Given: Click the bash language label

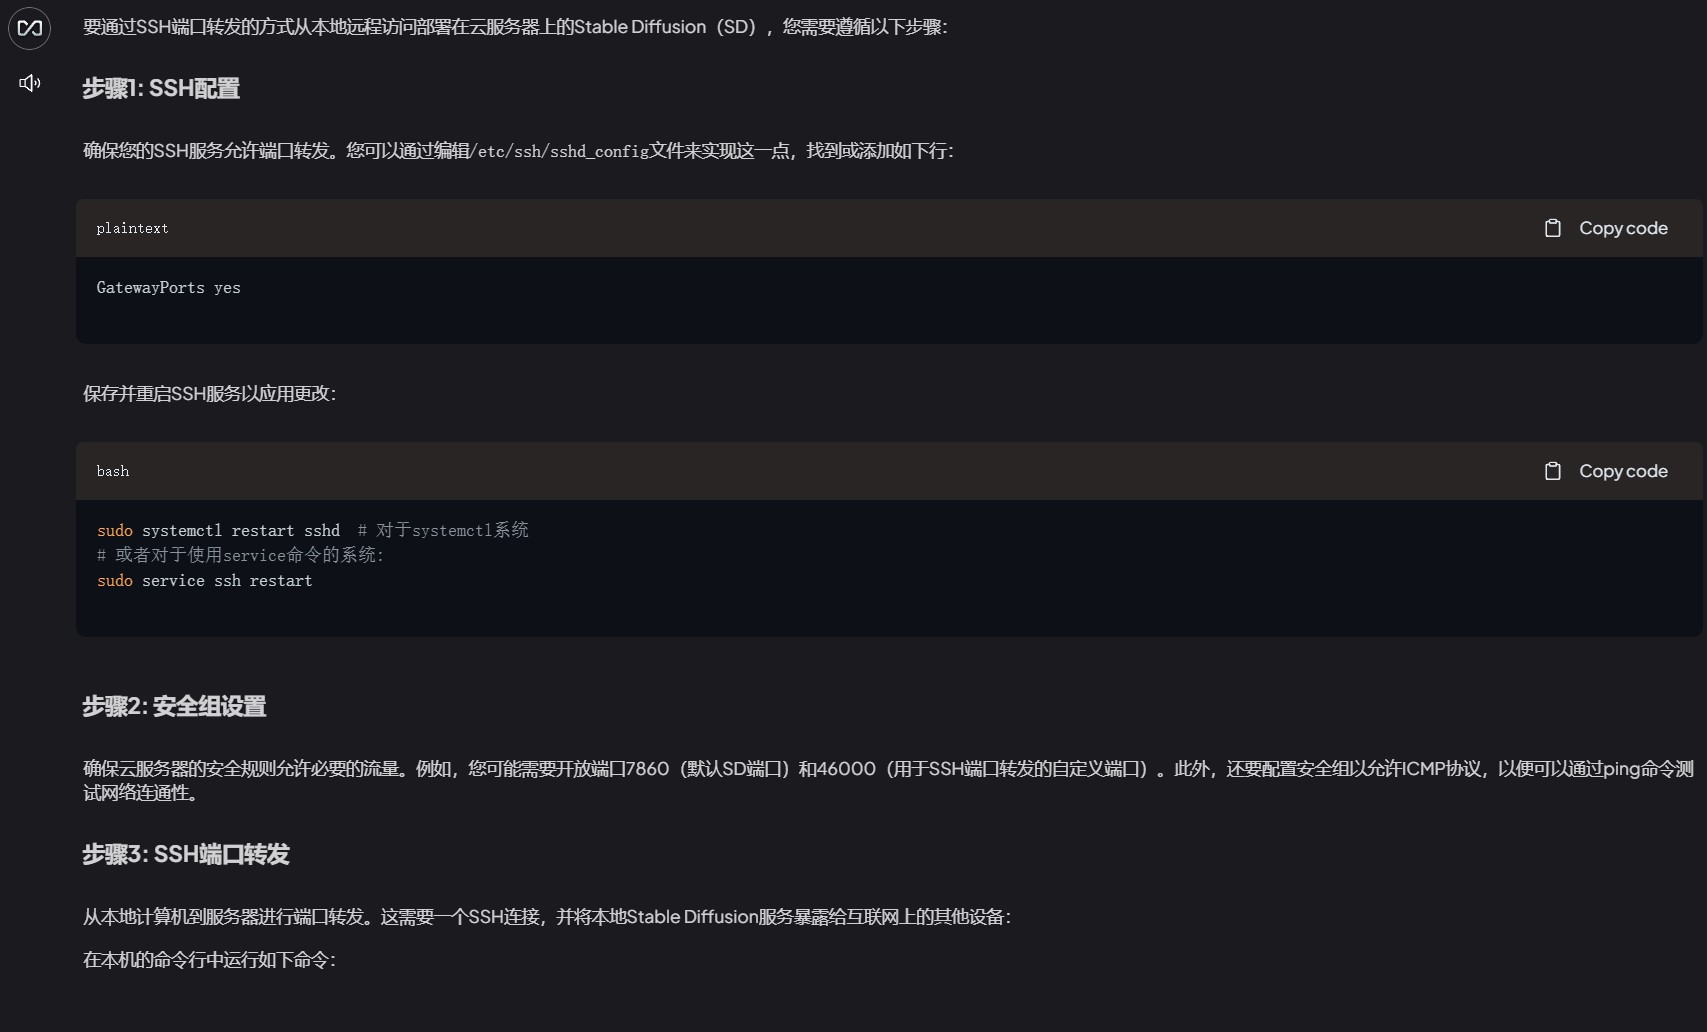Looking at the screenshot, I should pyautogui.click(x=113, y=472).
